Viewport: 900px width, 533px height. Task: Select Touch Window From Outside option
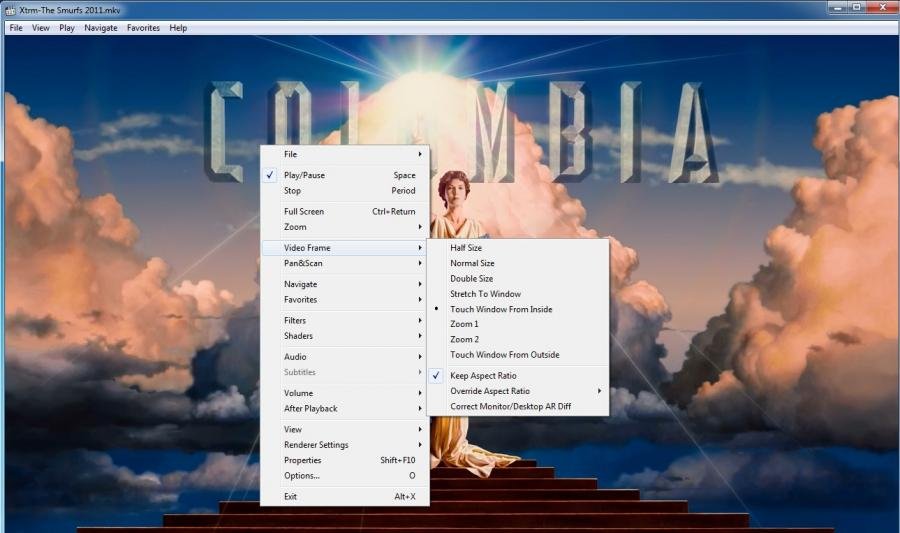pos(518,355)
